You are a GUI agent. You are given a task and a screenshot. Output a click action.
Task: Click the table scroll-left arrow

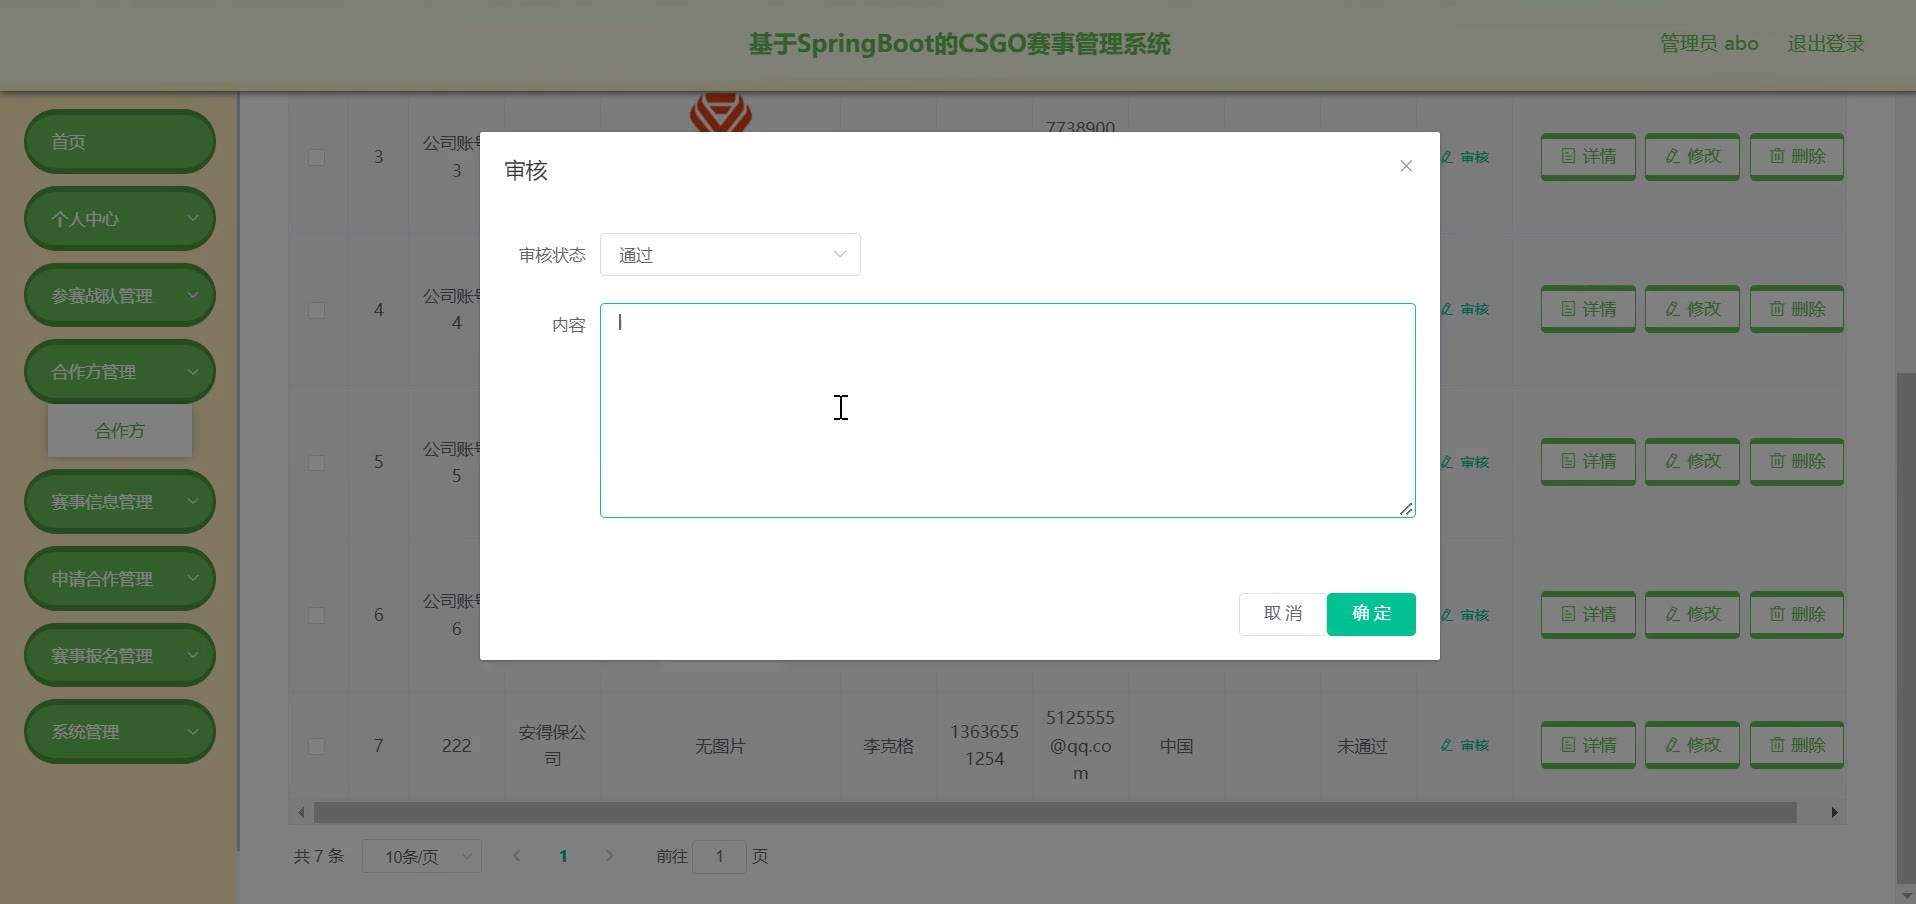pos(301,813)
